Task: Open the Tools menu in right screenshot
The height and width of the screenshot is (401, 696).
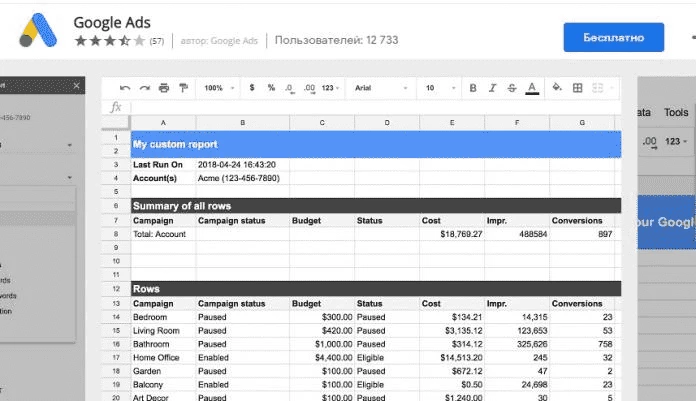Action: pyautogui.click(x=676, y=113)
